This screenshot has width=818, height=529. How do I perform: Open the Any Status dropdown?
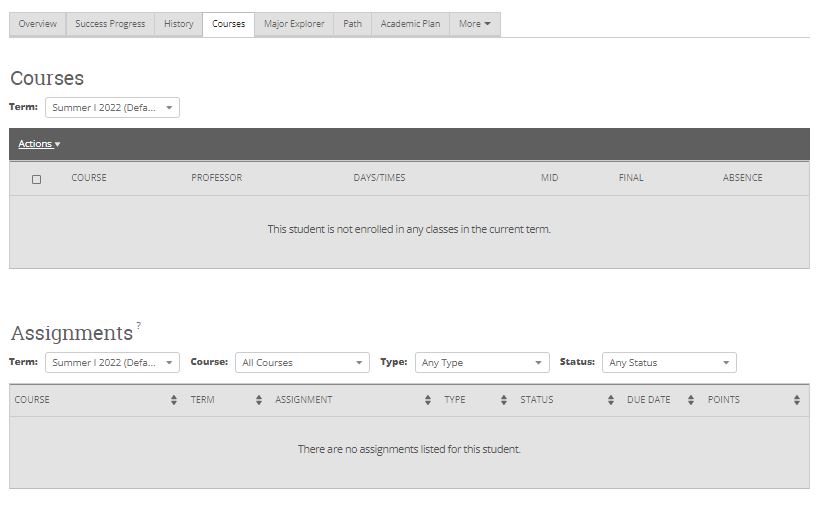coord(669,363)
